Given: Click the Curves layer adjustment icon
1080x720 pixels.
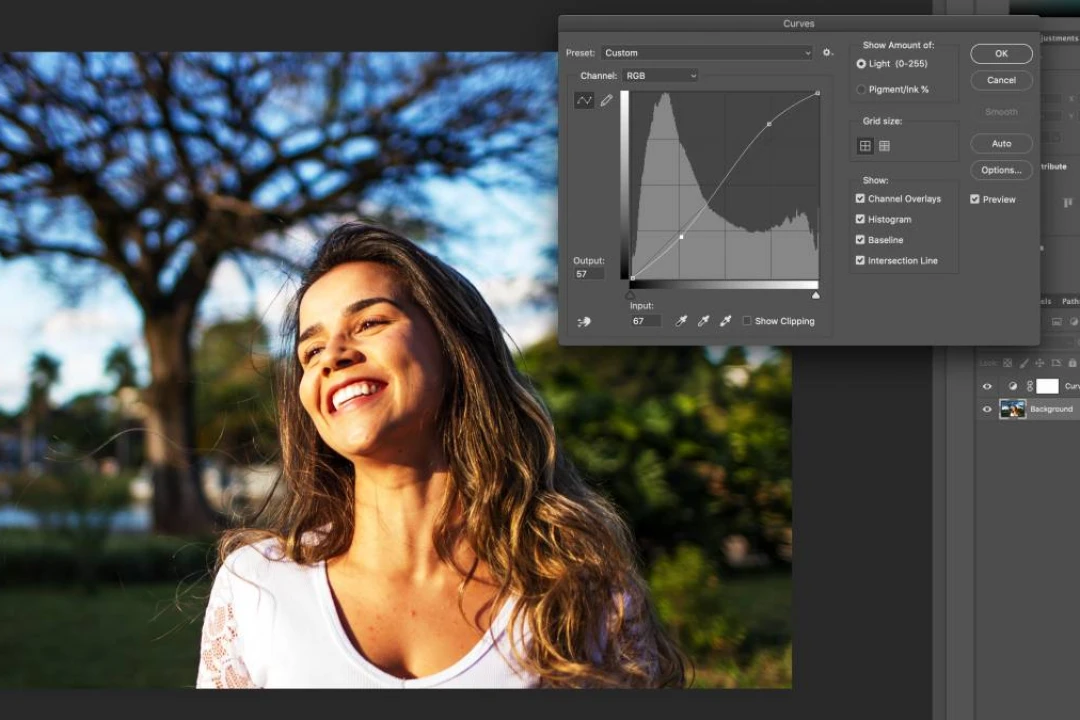Looking at the screenshot, I should (1012, 386).
